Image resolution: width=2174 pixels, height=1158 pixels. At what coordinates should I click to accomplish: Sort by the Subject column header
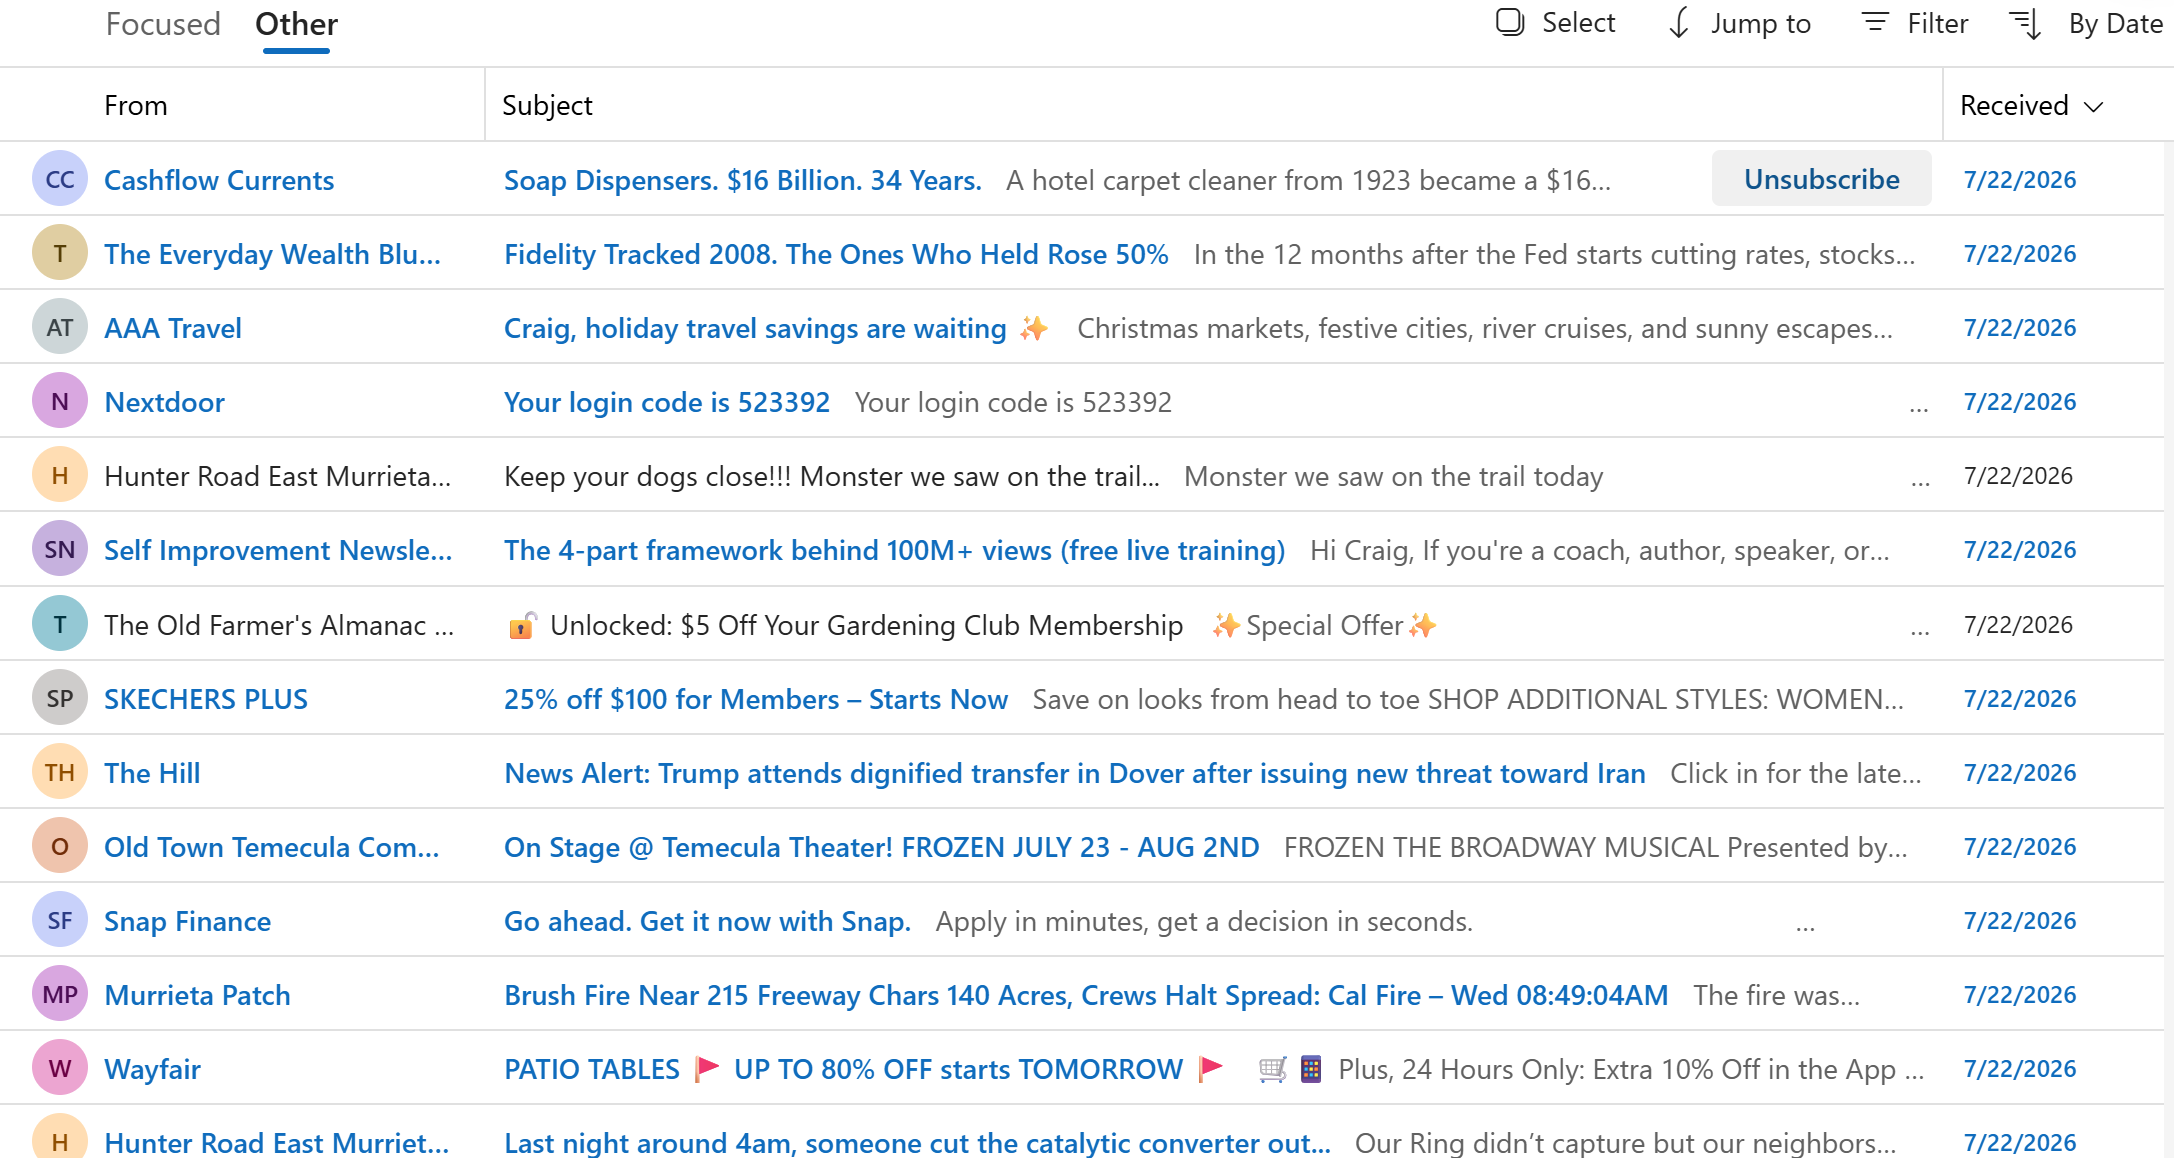tap(547, 105)
